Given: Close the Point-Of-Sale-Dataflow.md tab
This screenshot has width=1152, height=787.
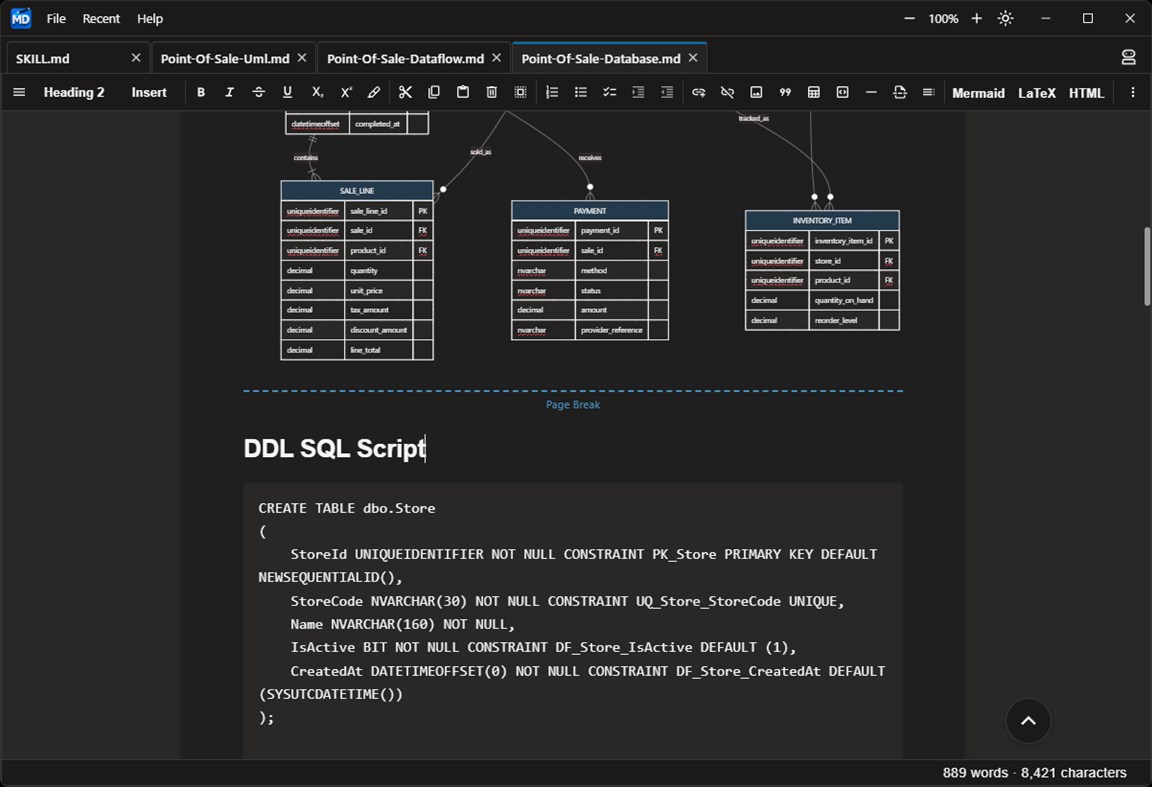Looking at the screenshot, I should (497, 57).
